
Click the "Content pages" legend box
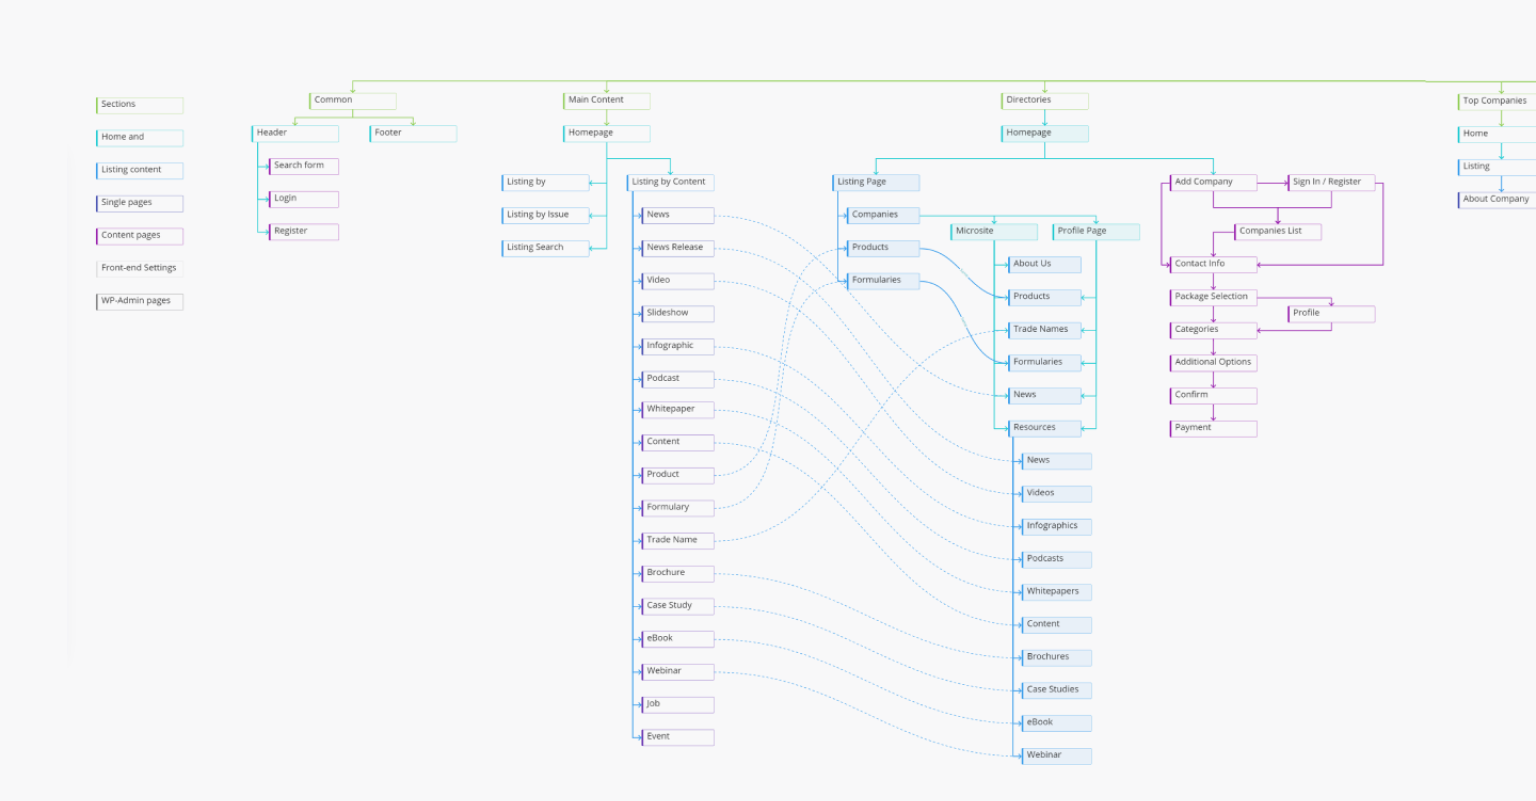coord(140,236)
